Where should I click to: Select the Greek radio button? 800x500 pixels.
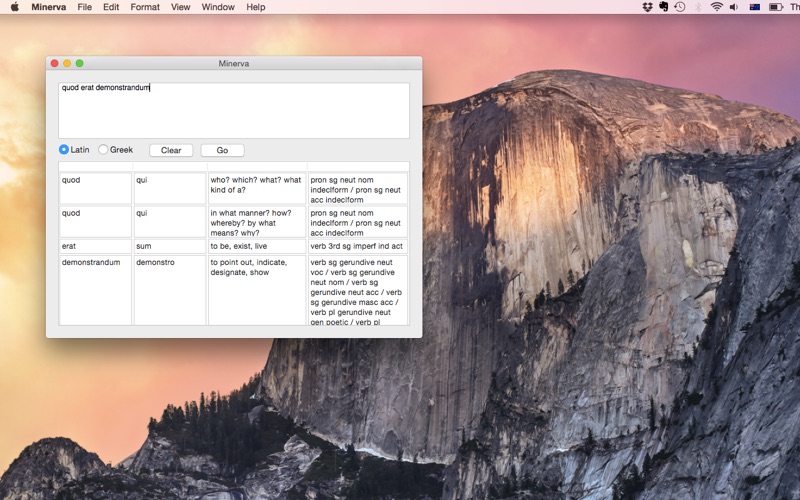click(103, 149)
